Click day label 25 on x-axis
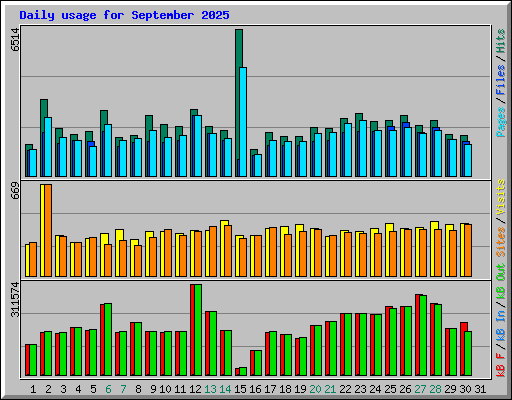512x400 pixels. tap(390, 389)
